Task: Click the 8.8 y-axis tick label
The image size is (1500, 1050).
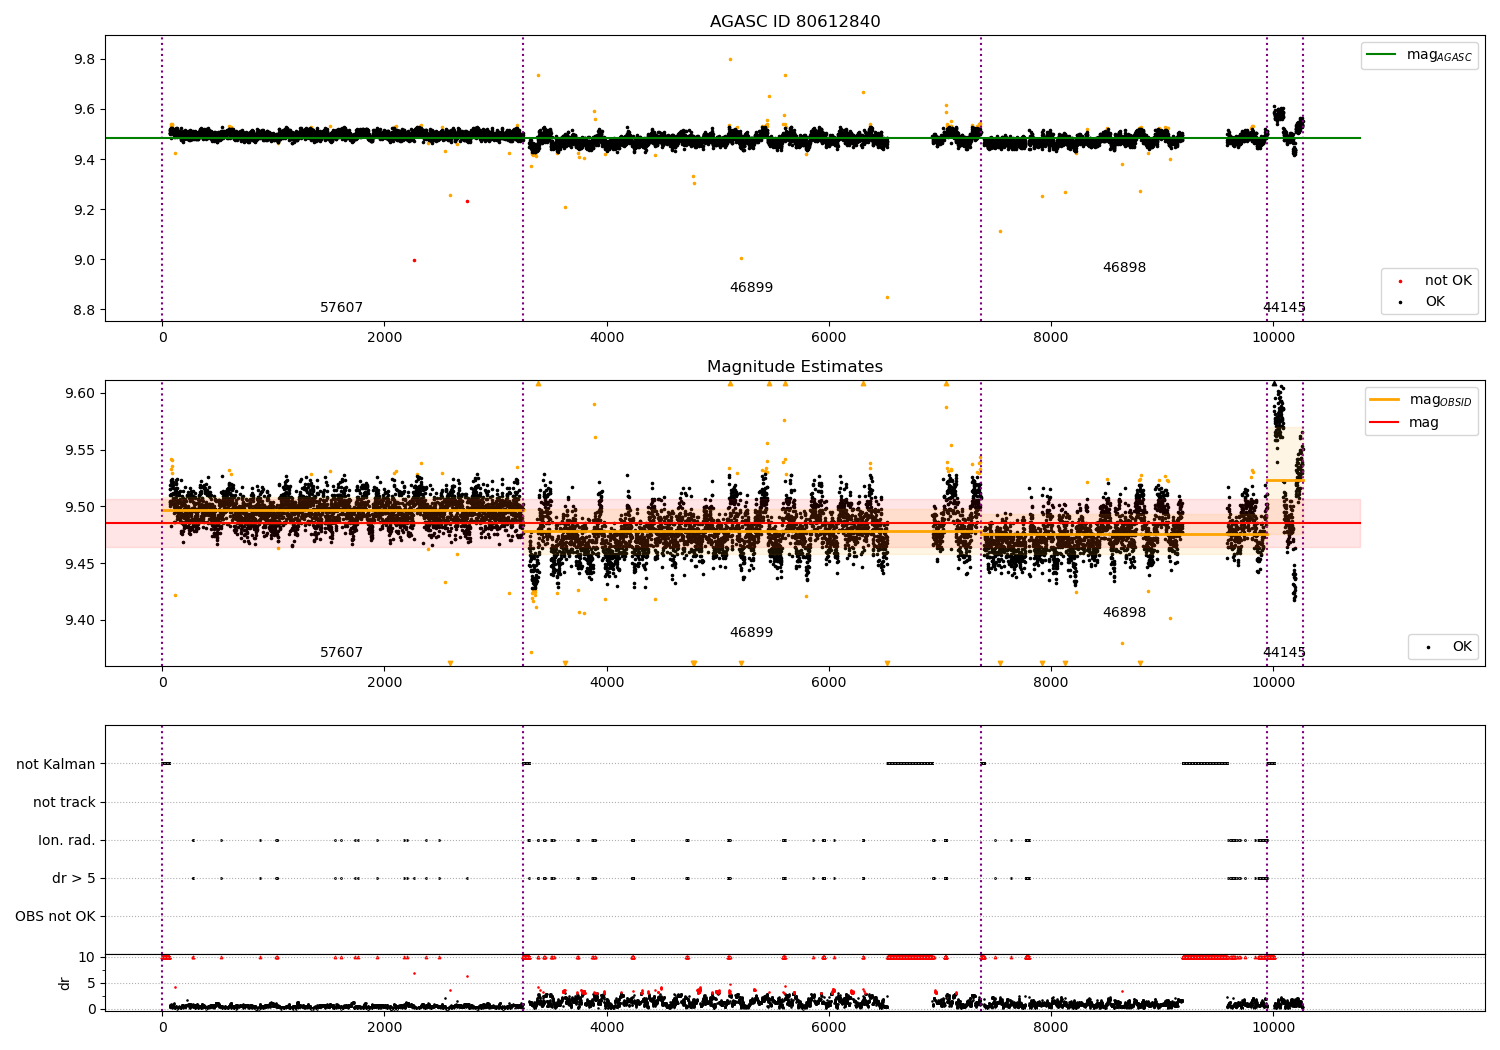Action: click(85, 310)
